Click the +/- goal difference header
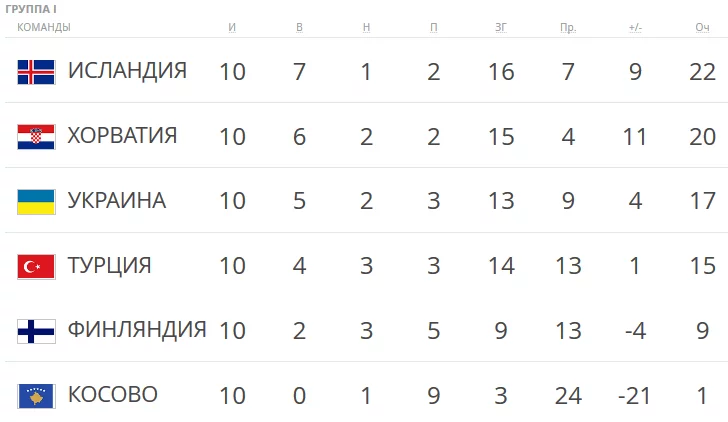Image resolution: width=728 pixels, height=422 pixels. (x=635, y=27)
